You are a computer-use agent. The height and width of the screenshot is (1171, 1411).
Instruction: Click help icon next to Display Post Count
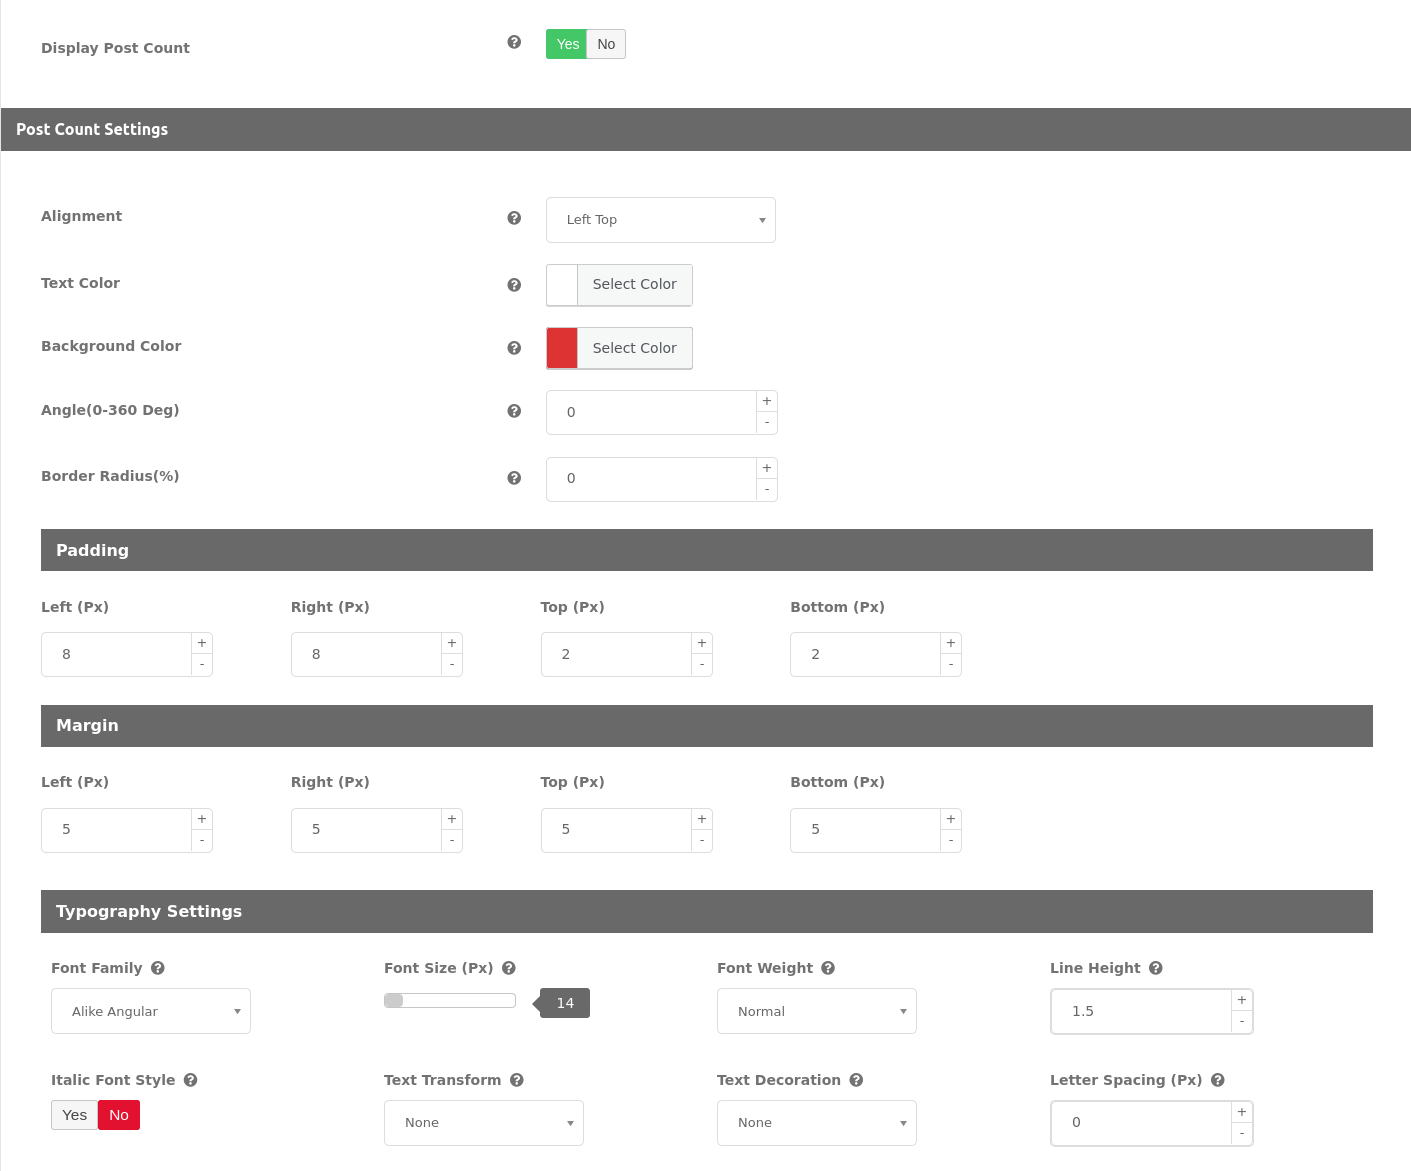pyautogui.click(x=514, y=42)
